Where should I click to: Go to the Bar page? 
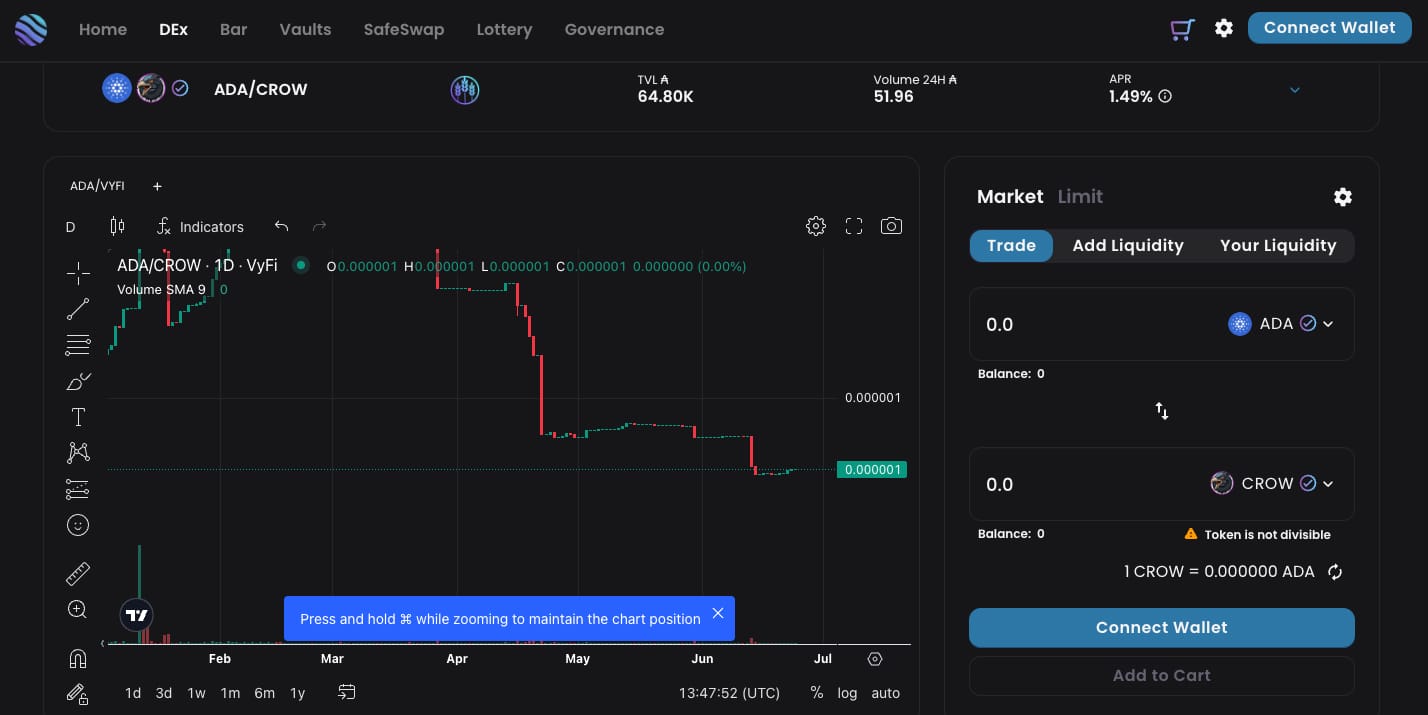(x=233, y=29)
